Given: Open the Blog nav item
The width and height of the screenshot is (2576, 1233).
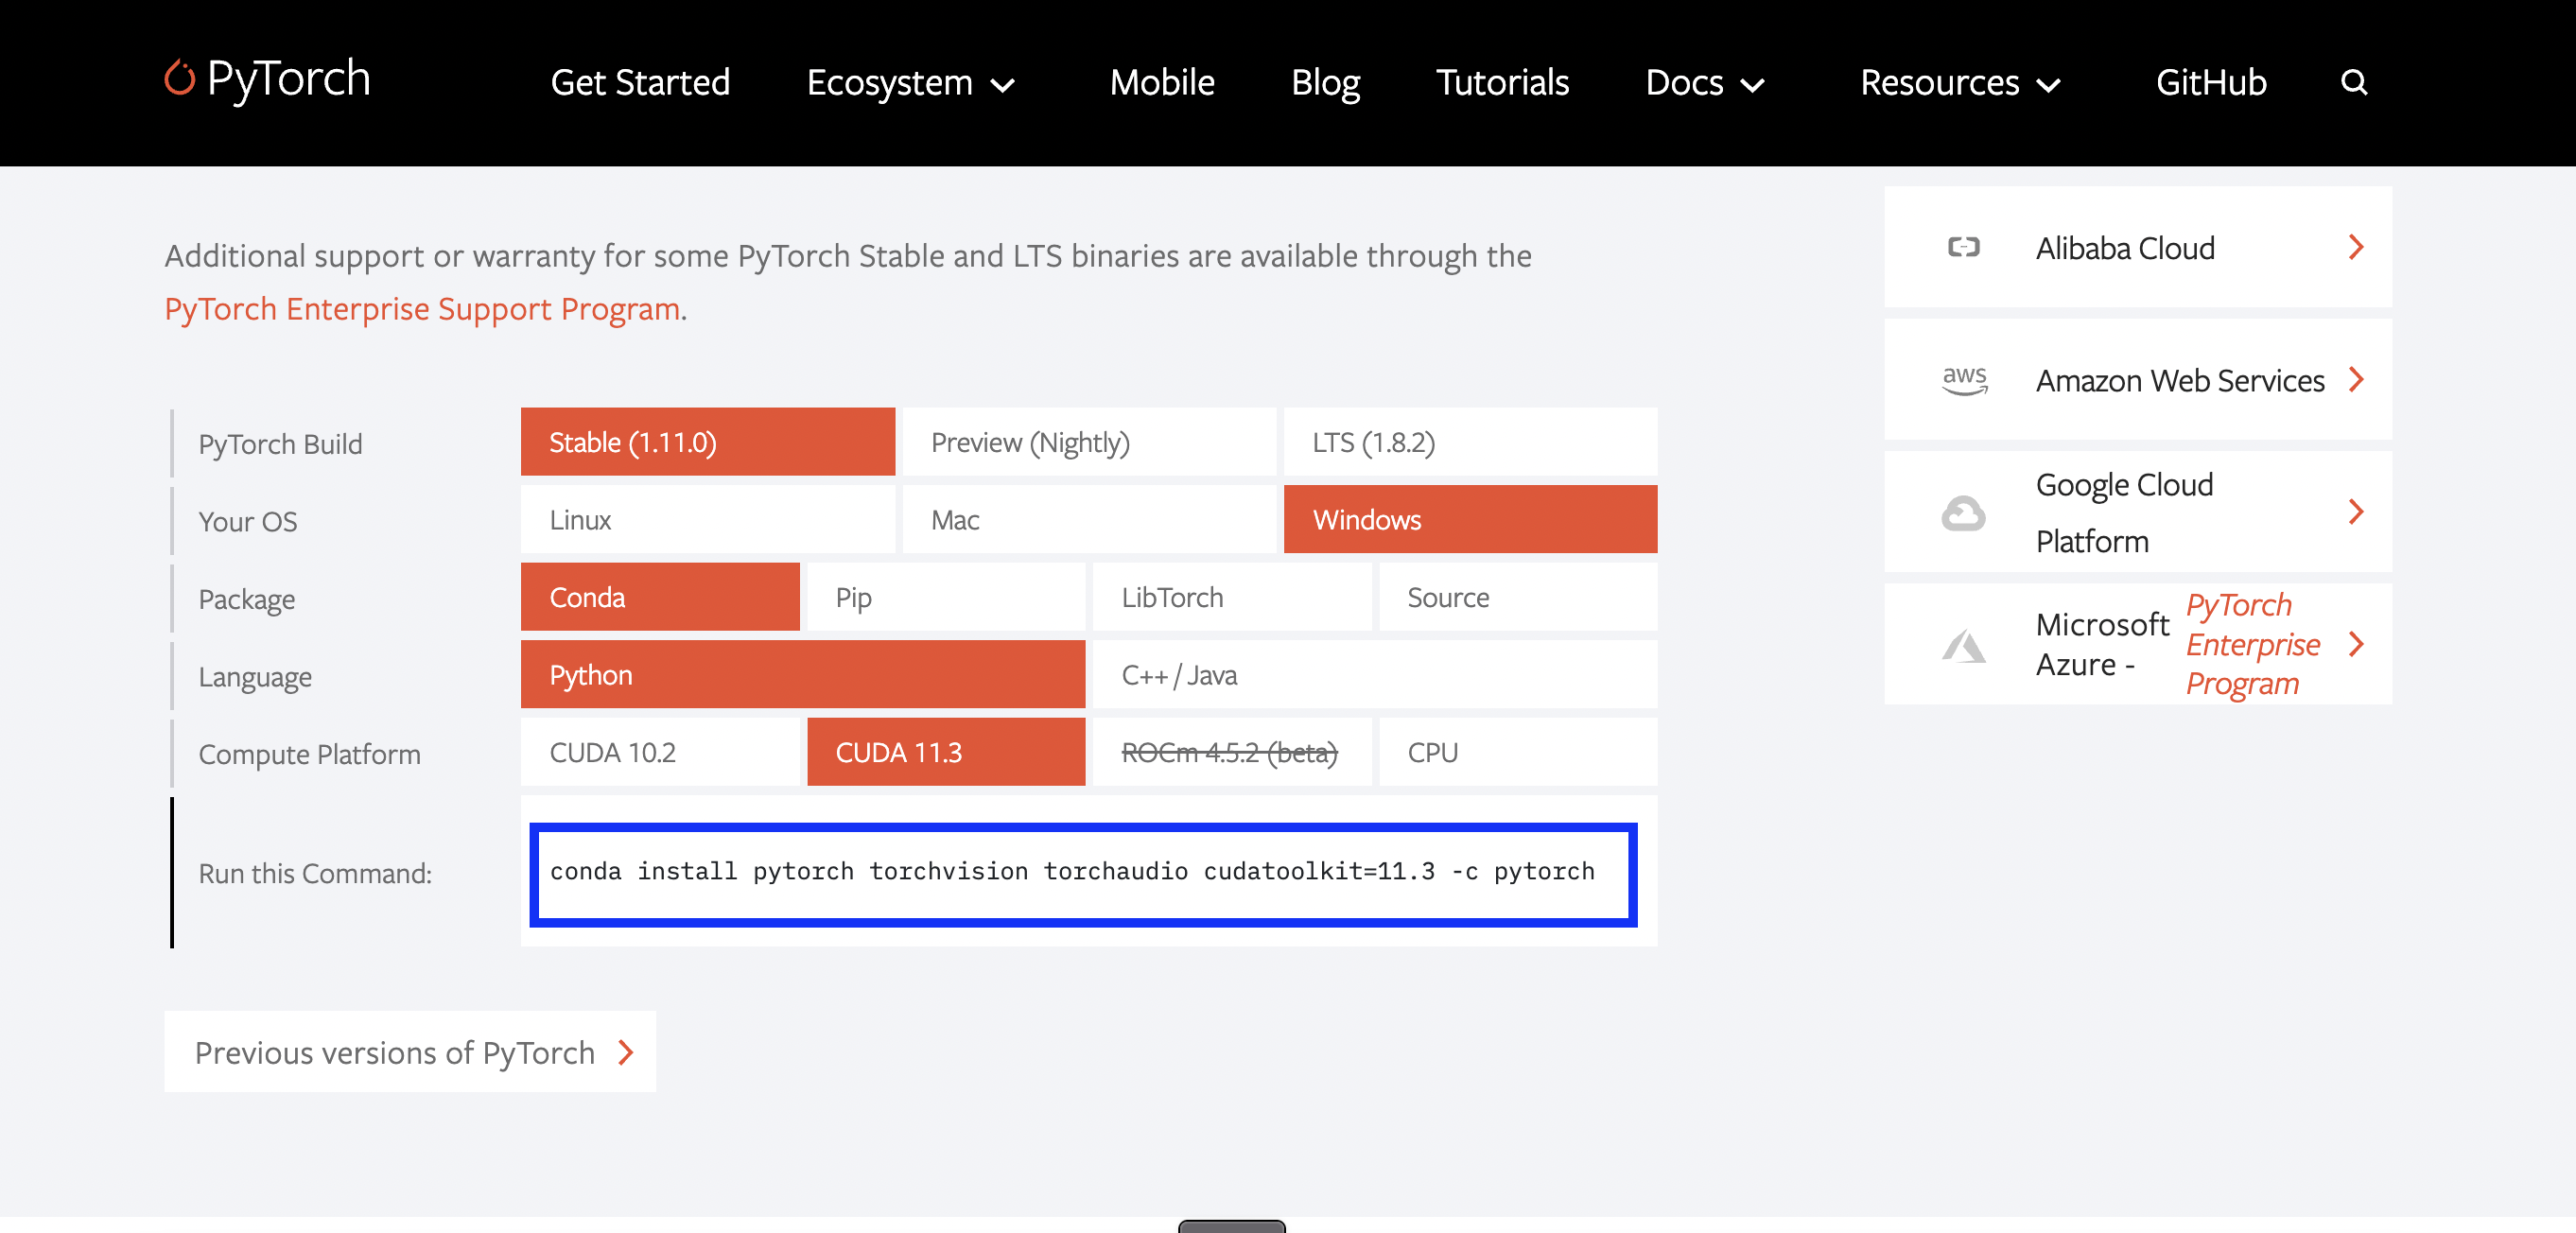Looking at the screenshot, I should tap(1325, 82).
